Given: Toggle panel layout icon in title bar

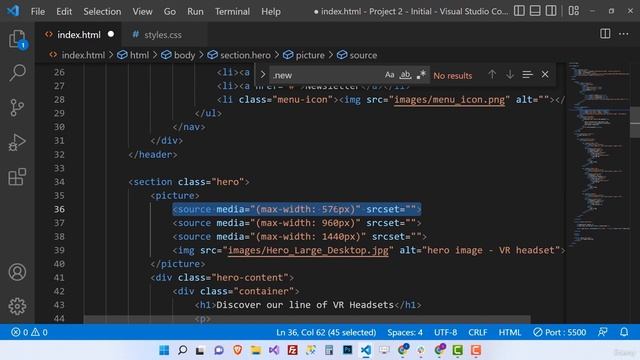Looking at the screenshot, I should [535, 11].
